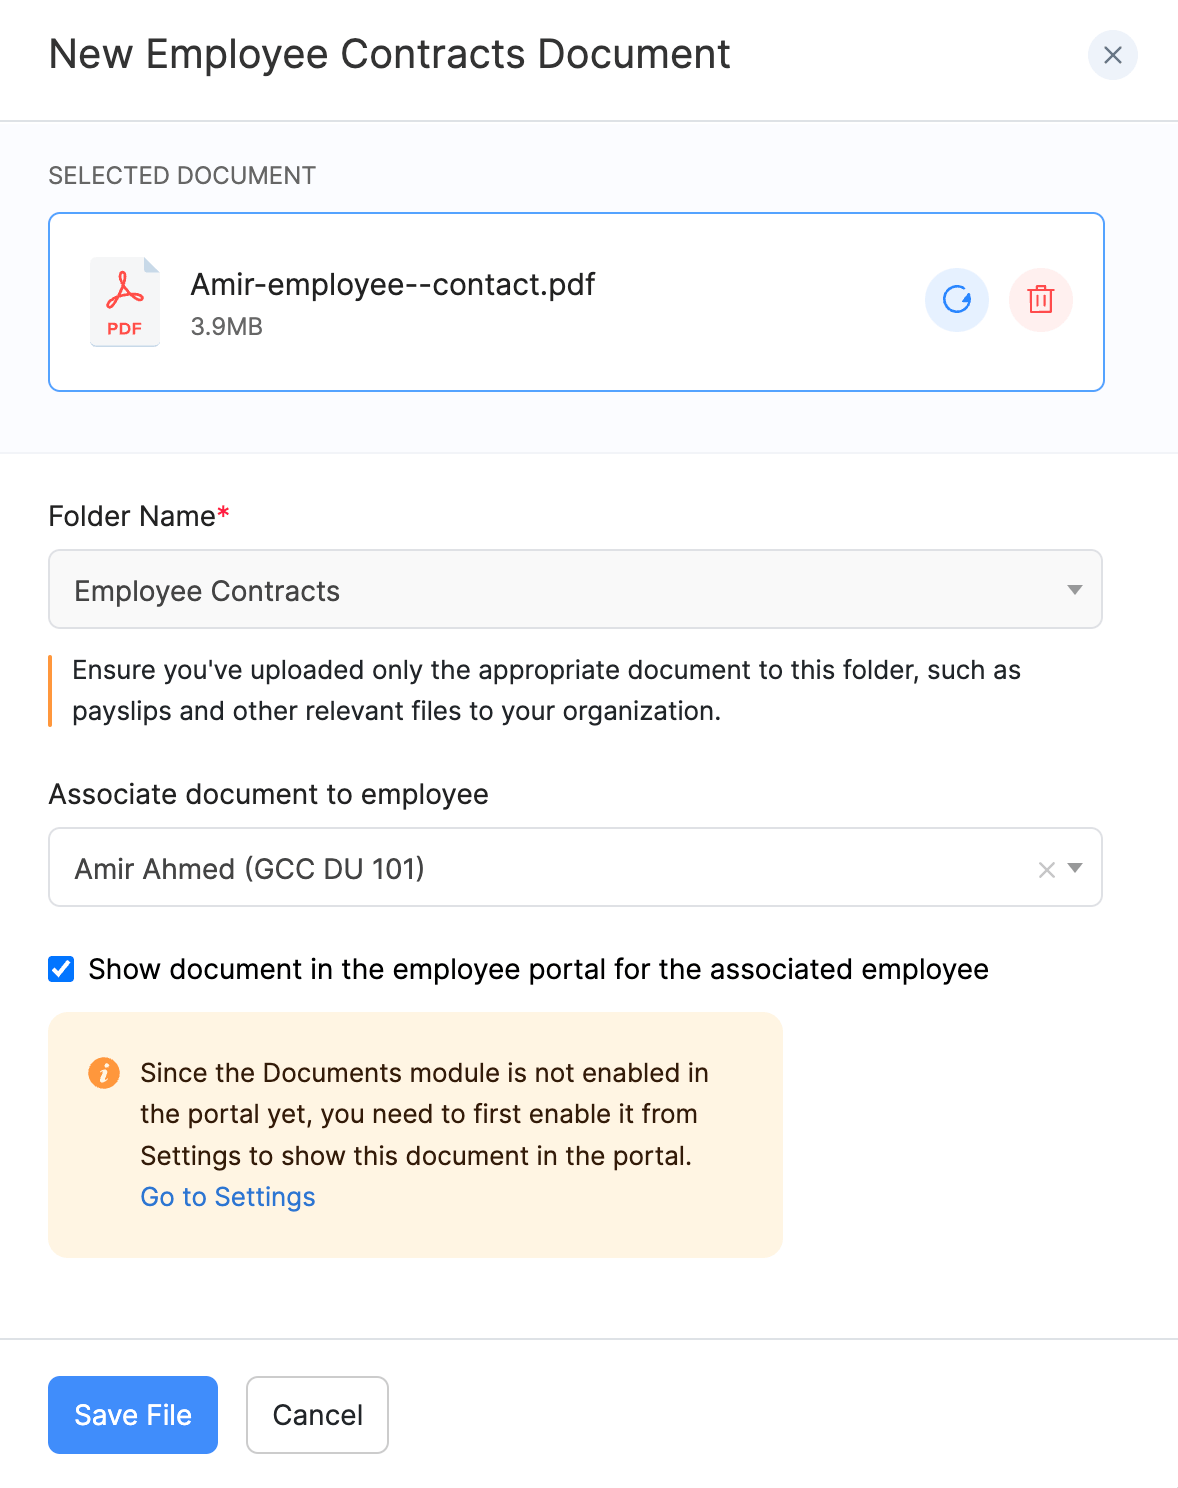Image resolution: width=1178 pixels, height=1488 pixels.
Task: Click the Folder Name field label
Action: (x=132, y=516)
